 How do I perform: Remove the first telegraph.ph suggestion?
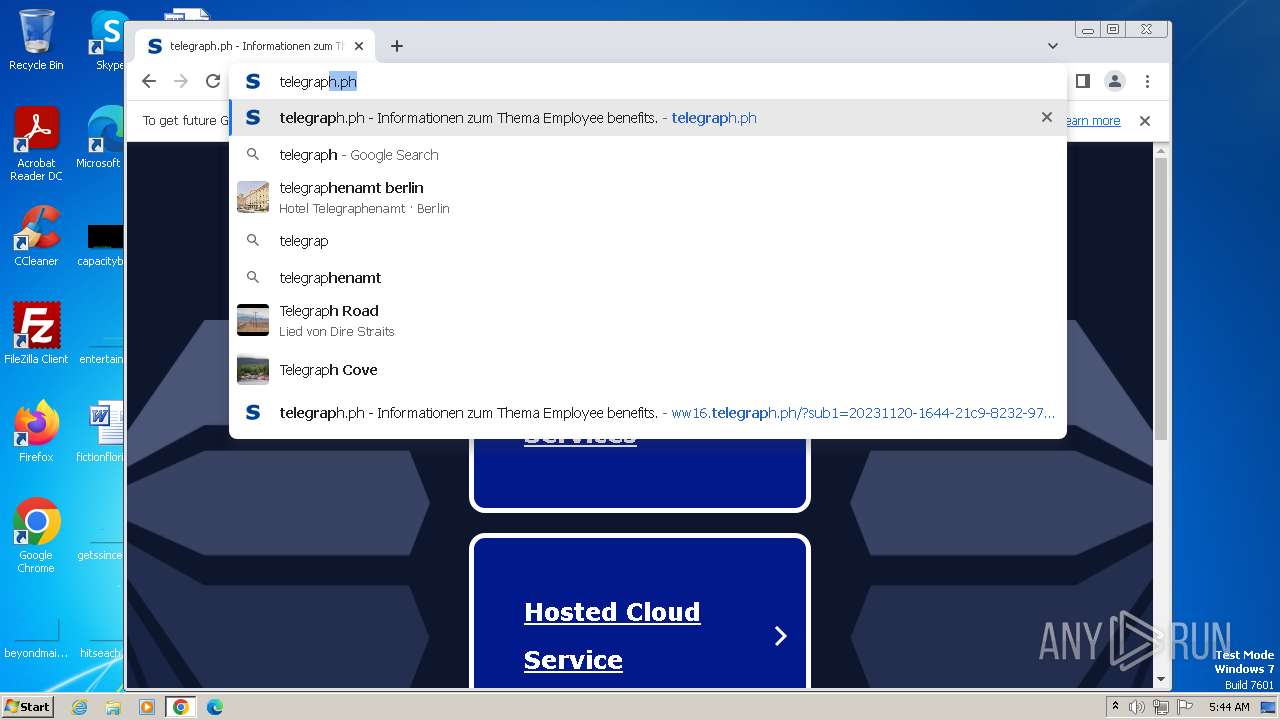(x=1047, y=117)
